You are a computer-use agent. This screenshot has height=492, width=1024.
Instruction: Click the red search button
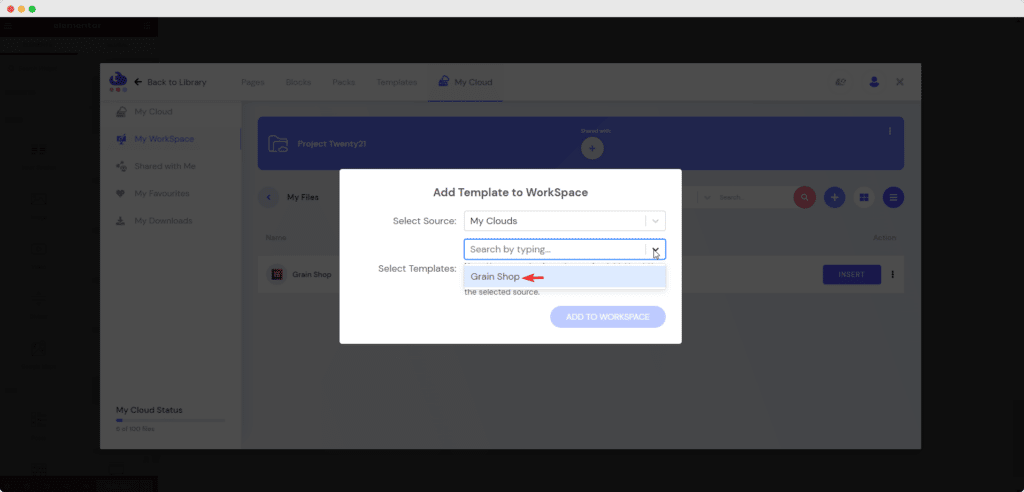coord(805,197)
